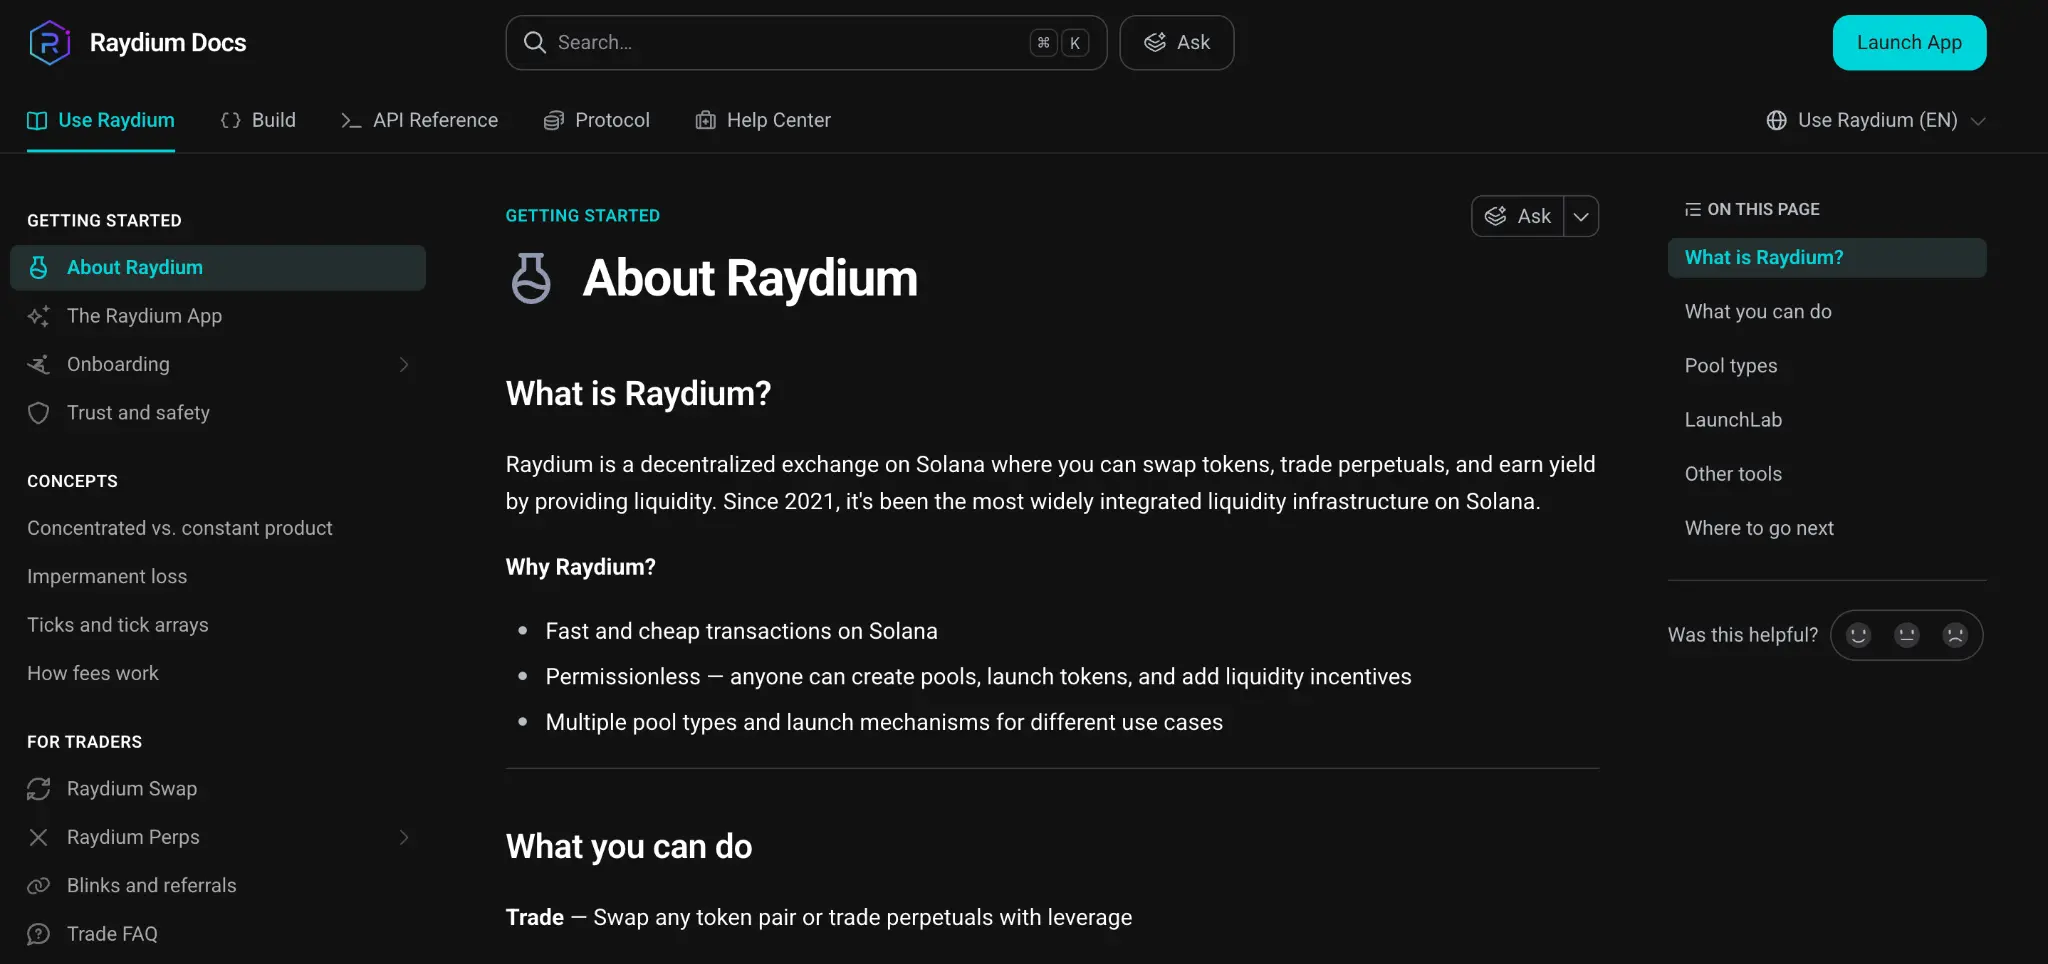Click the 'Fast and cheap transactions on Solana' bullet

click(x=742, y=632)
